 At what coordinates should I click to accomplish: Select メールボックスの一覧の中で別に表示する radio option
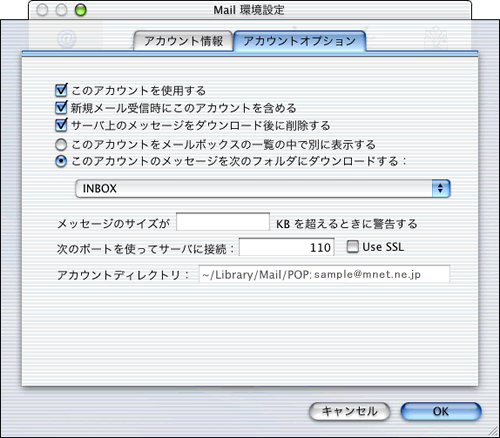coord(61,145)
